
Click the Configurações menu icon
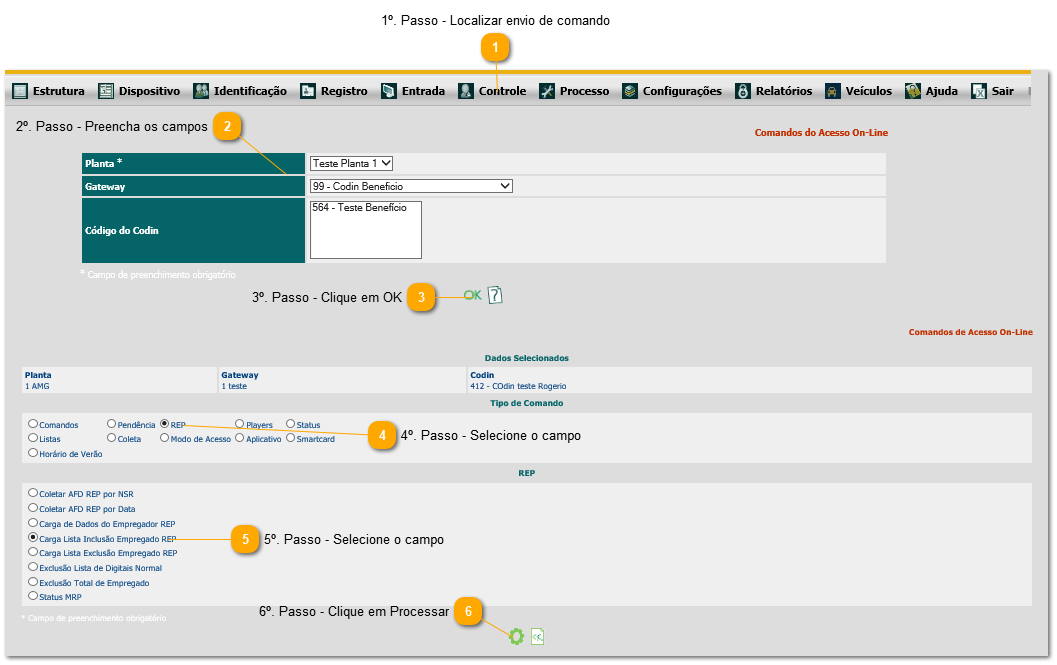click(x=630, y=91)
